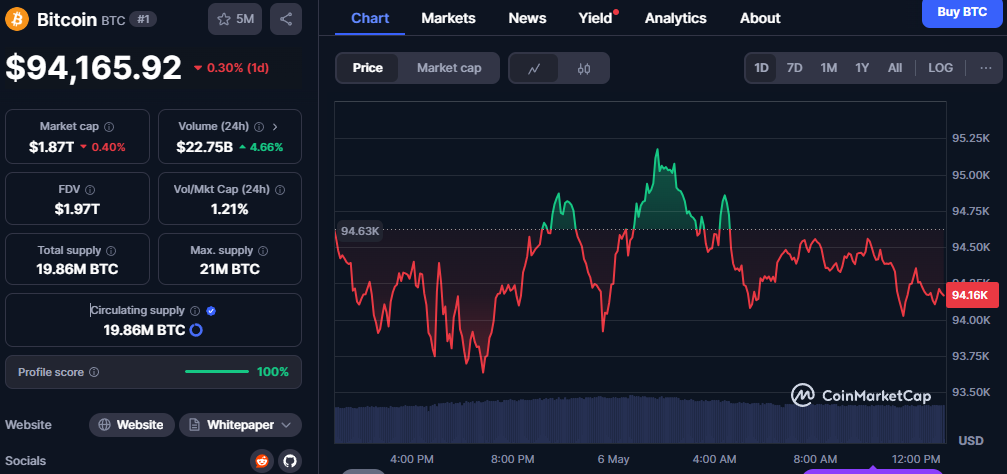Switch to the News tab

(x=527, y=18)
